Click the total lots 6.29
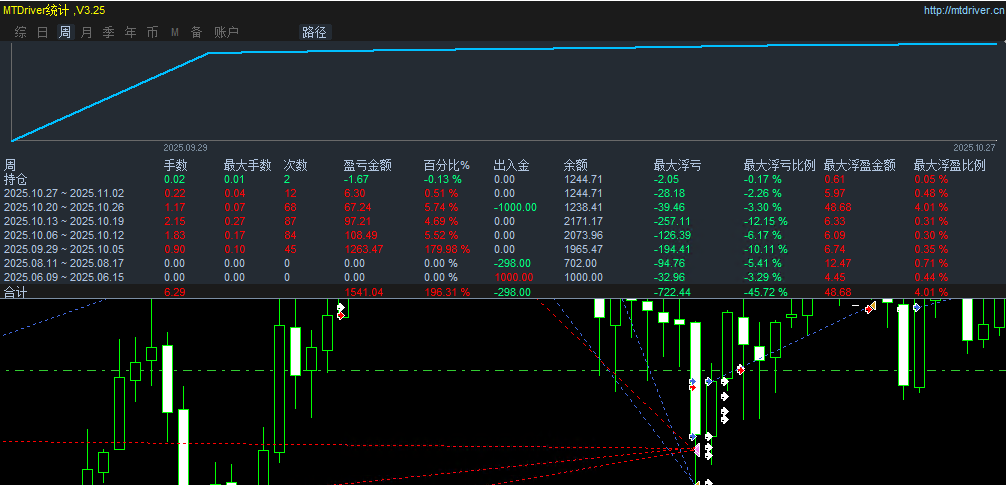 coord(175,292)
